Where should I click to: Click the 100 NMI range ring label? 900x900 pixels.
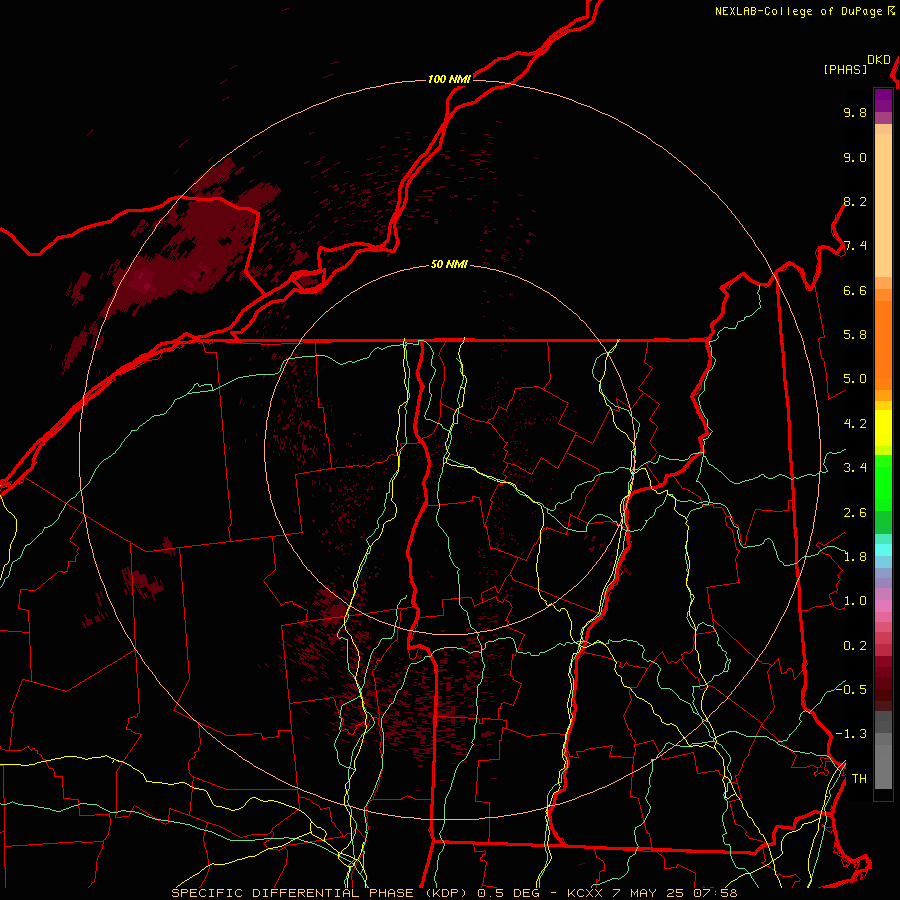tap(449, 79)
